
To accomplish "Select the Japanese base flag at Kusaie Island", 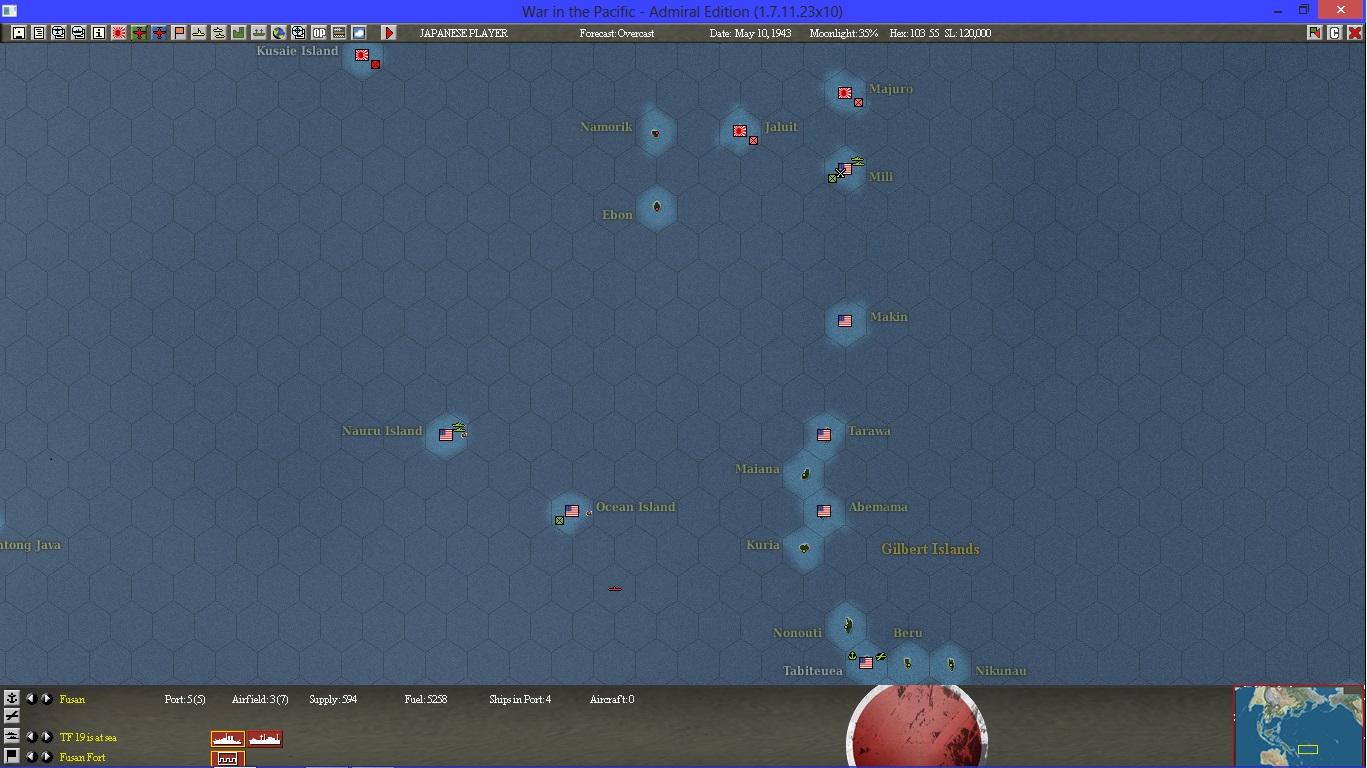I will [x=362, y=55].
